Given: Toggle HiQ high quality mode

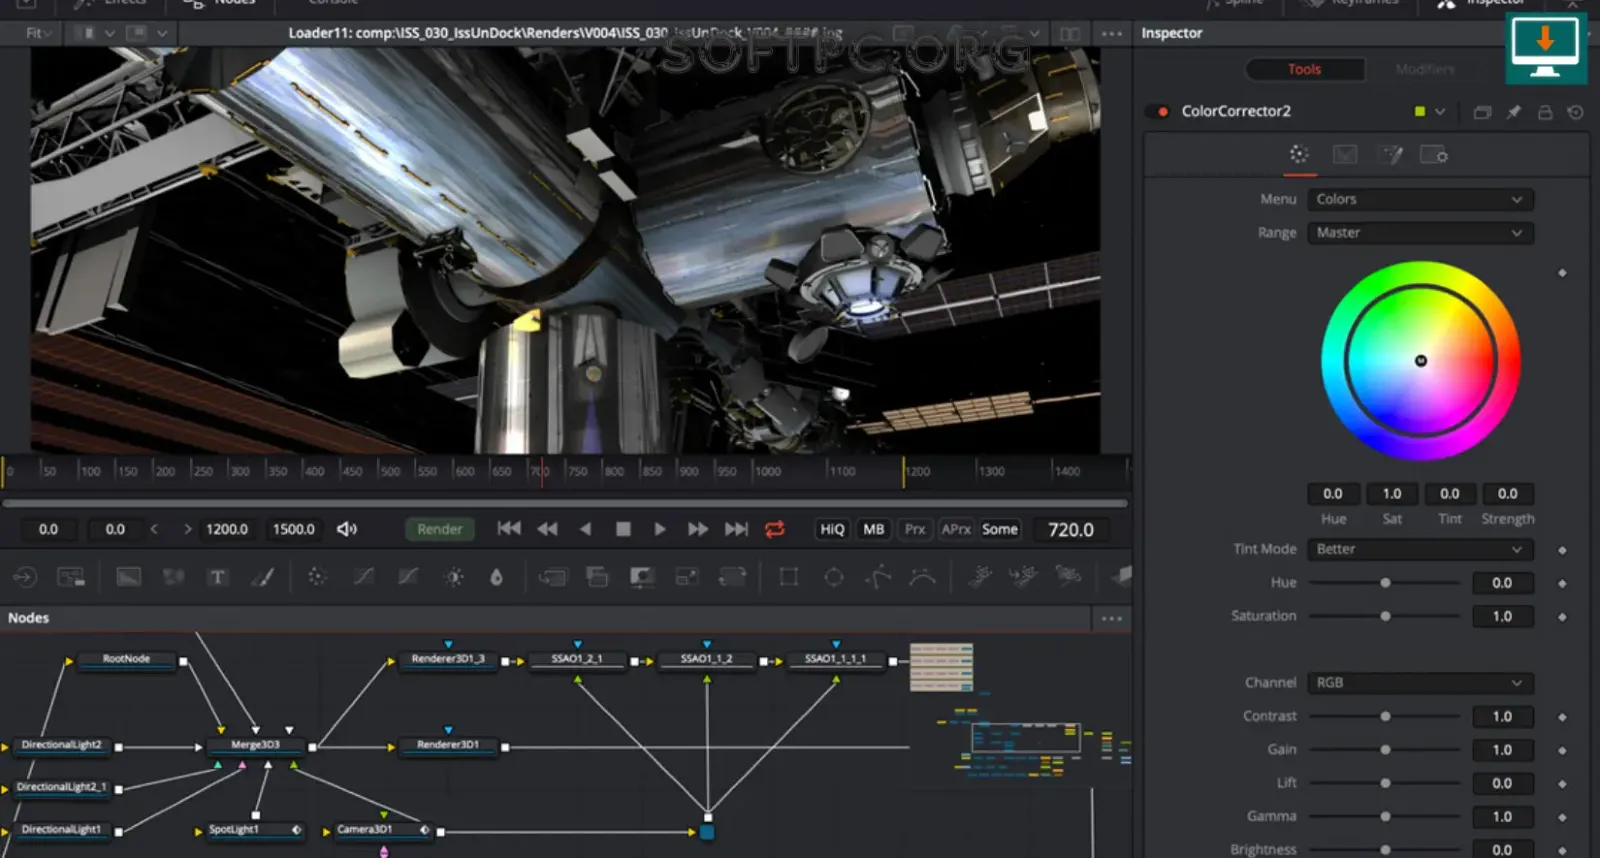Looking at the screenshot, I should coord(832,529).
